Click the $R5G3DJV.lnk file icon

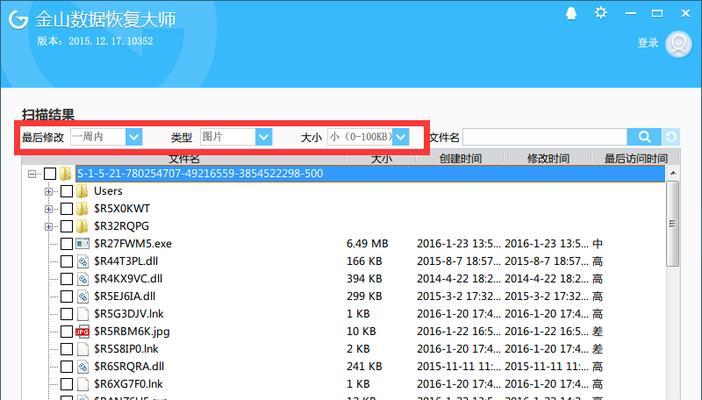click(82, 314)
